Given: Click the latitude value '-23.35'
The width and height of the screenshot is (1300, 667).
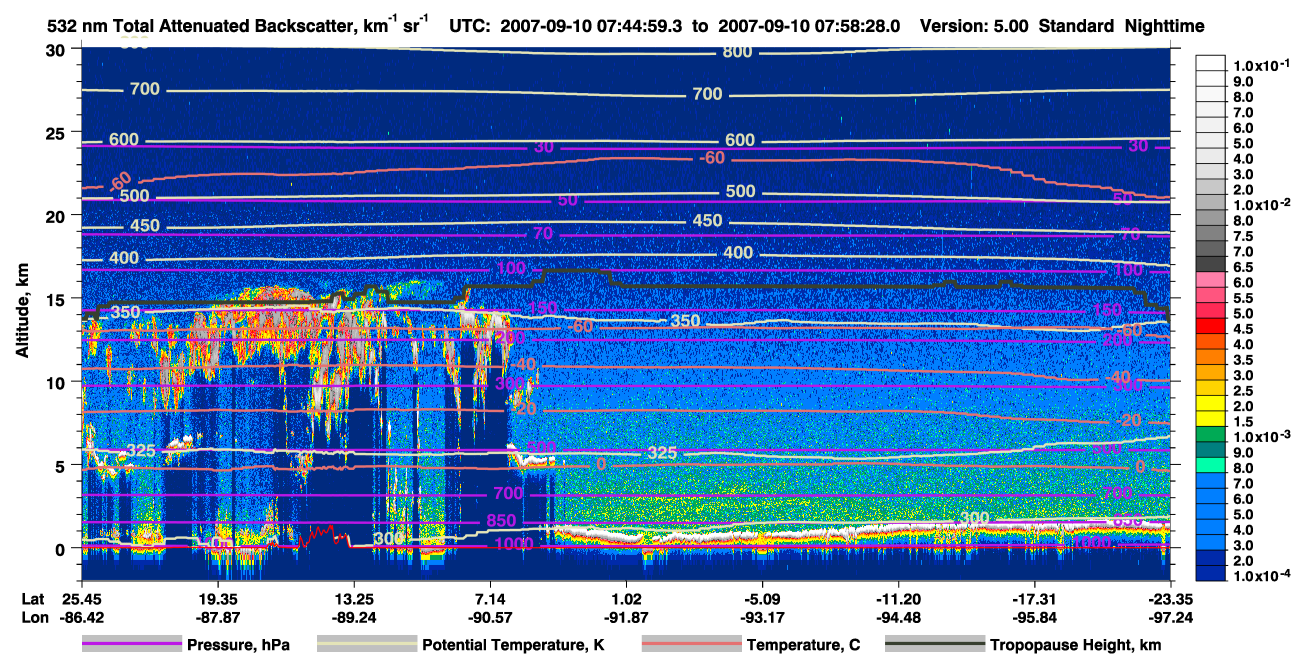Looking at the screenshot, I should coord(1171,599).
